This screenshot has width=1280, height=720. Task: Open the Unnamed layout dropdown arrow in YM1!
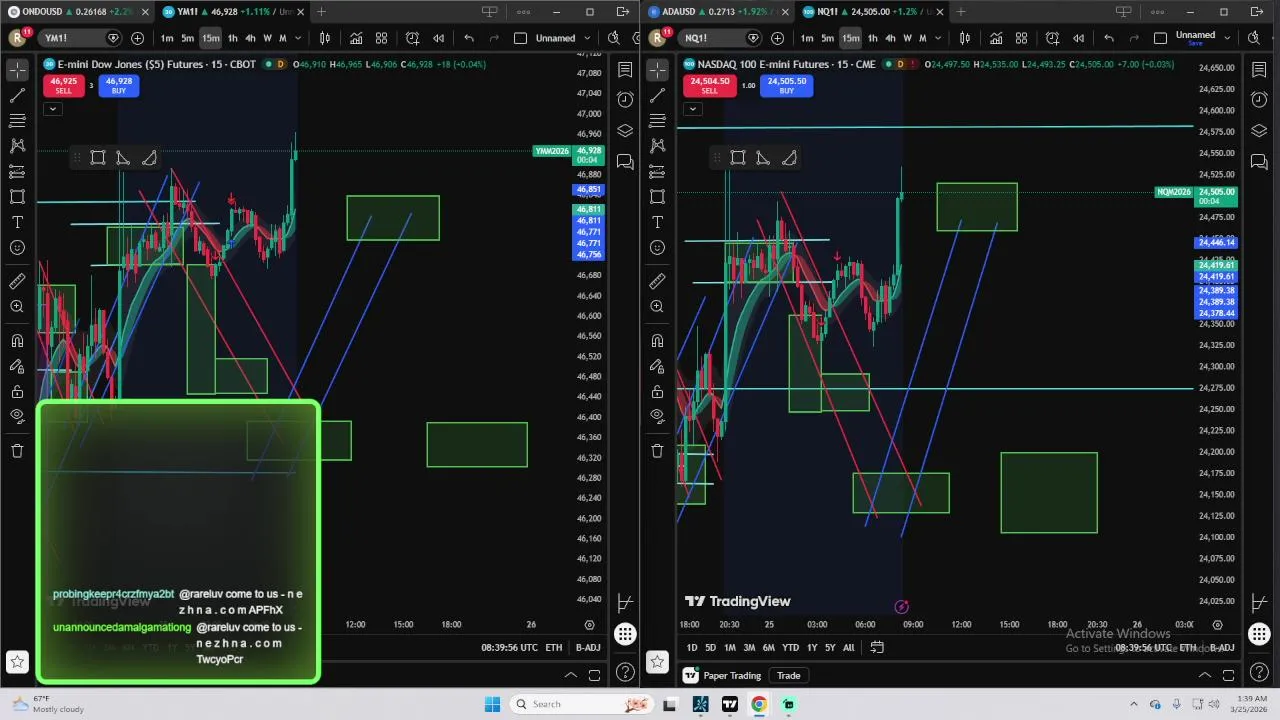click(x=585, y=38)
